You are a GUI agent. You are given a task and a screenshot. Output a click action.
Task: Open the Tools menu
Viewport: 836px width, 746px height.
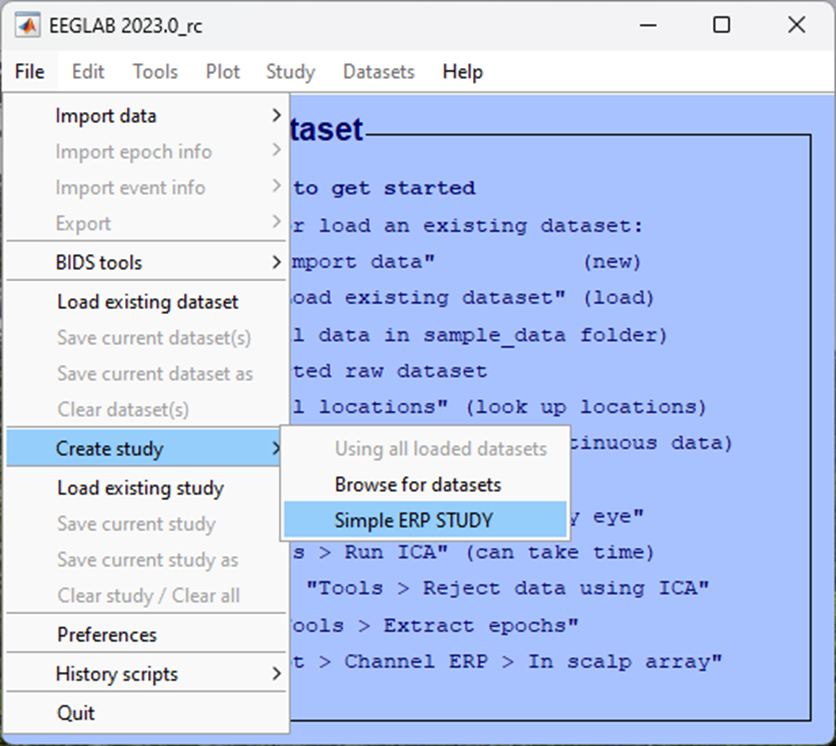click(x=155, y=71)
